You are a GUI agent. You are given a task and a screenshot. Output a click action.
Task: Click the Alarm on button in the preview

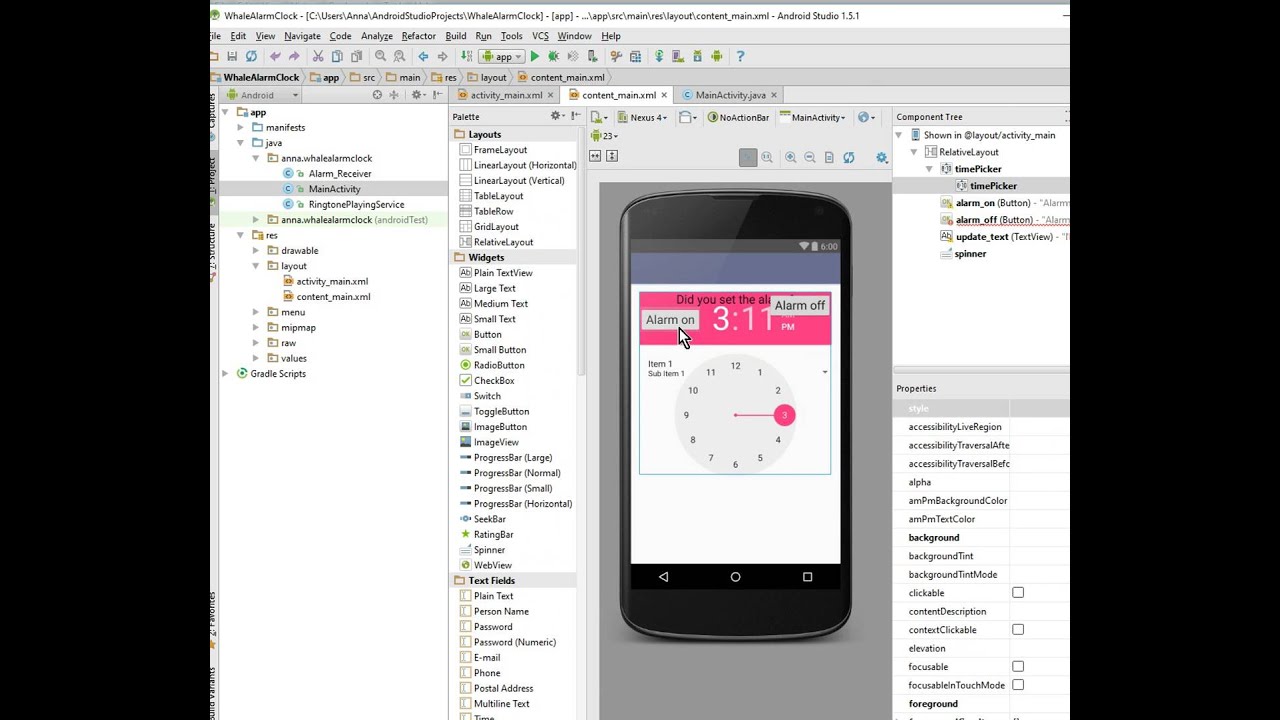pos(670,320)
